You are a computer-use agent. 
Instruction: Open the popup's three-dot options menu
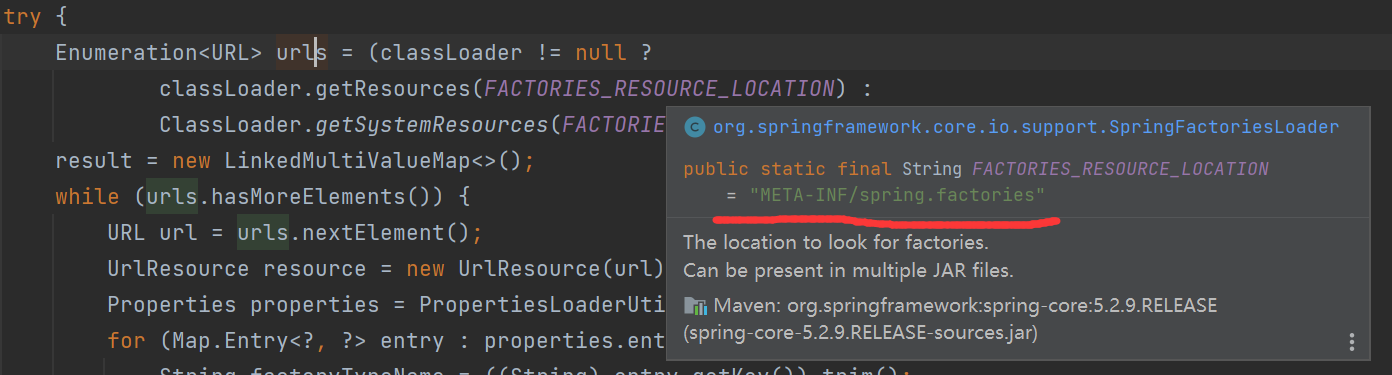(x=1352, y=341)
